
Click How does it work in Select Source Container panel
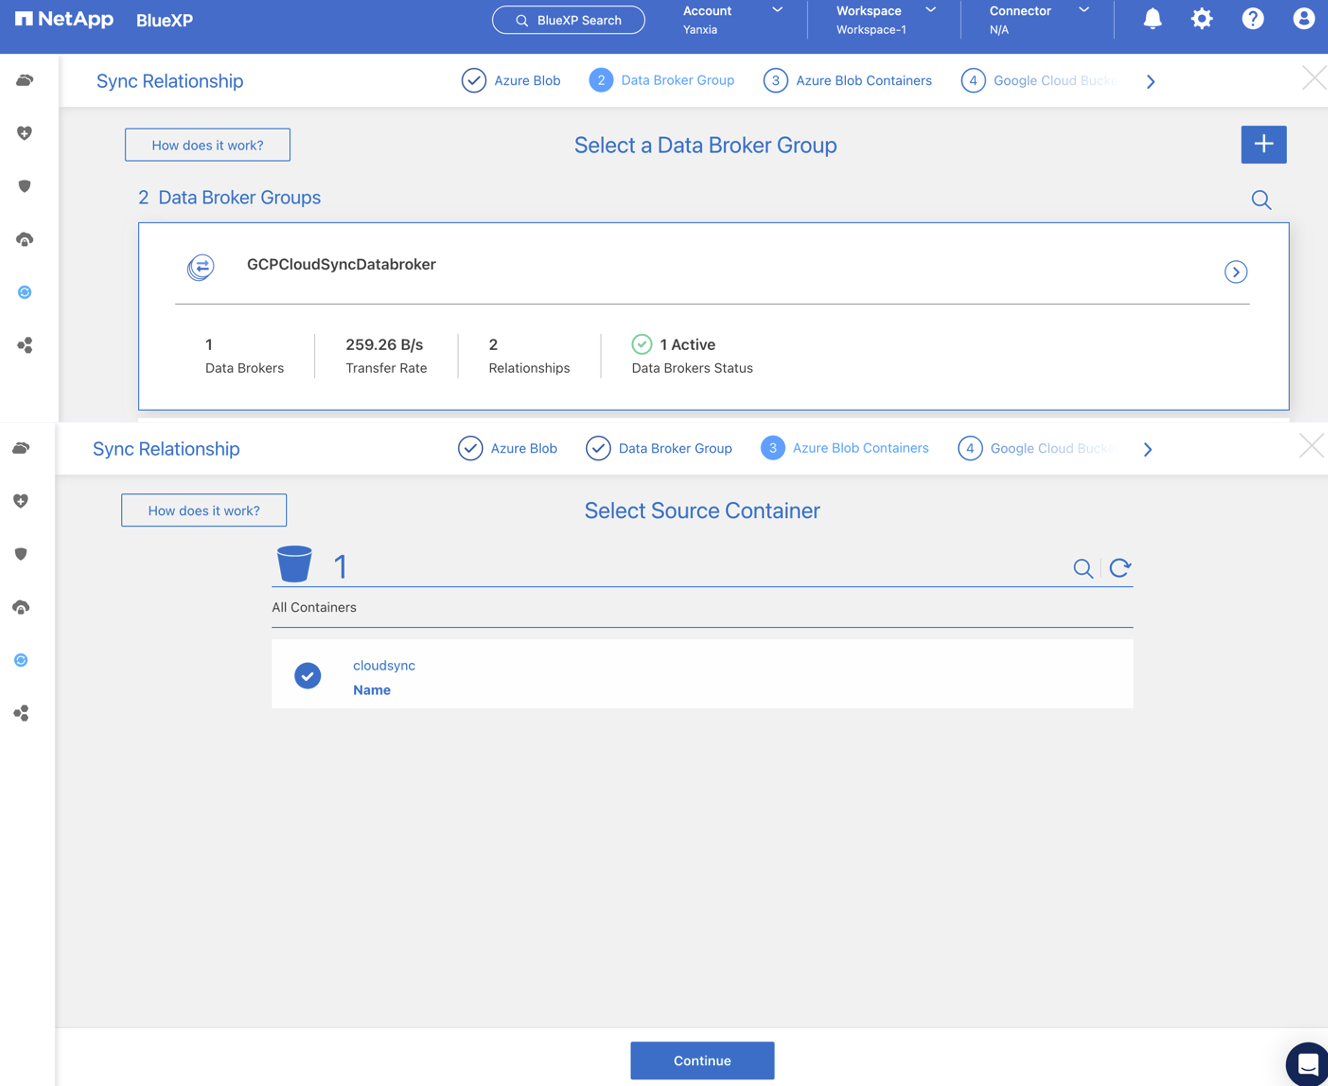click(x=204, y=510)
